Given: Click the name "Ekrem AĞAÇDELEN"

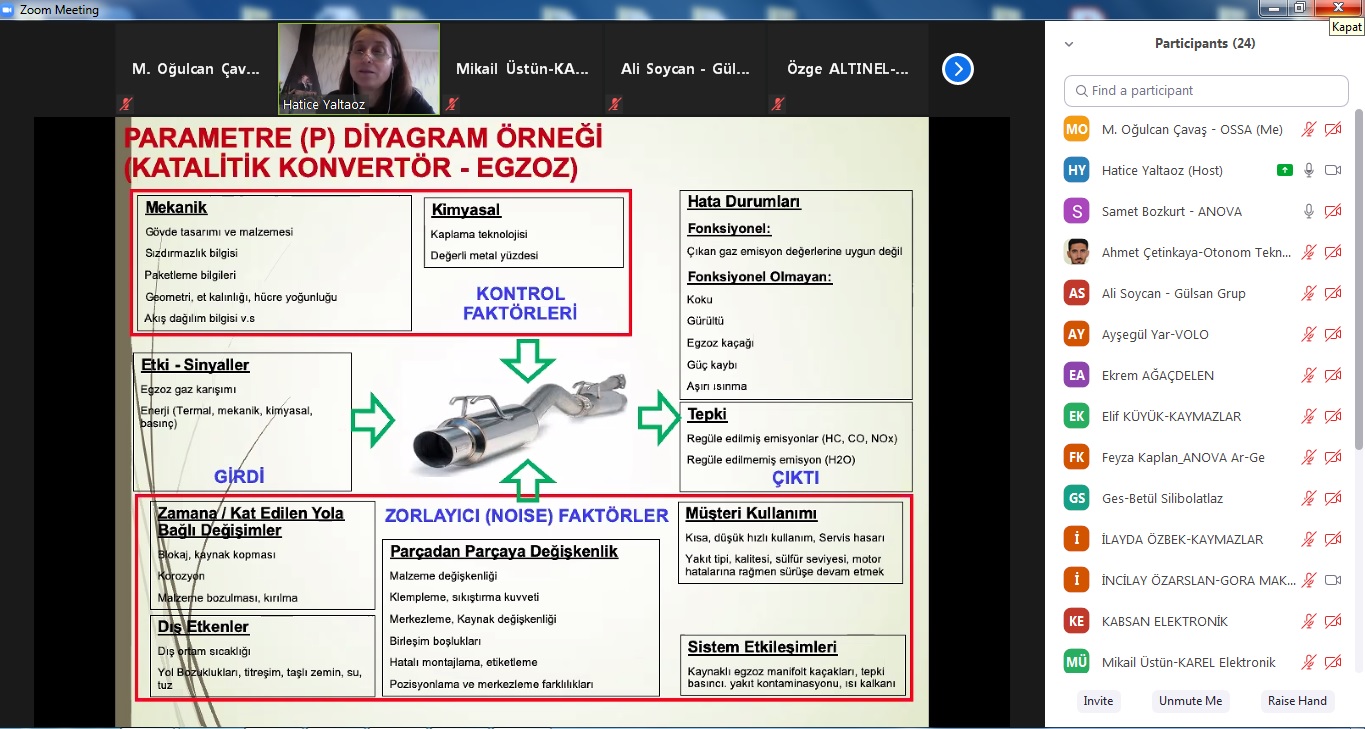Looking at the screenshot, I should [1158, 376].
